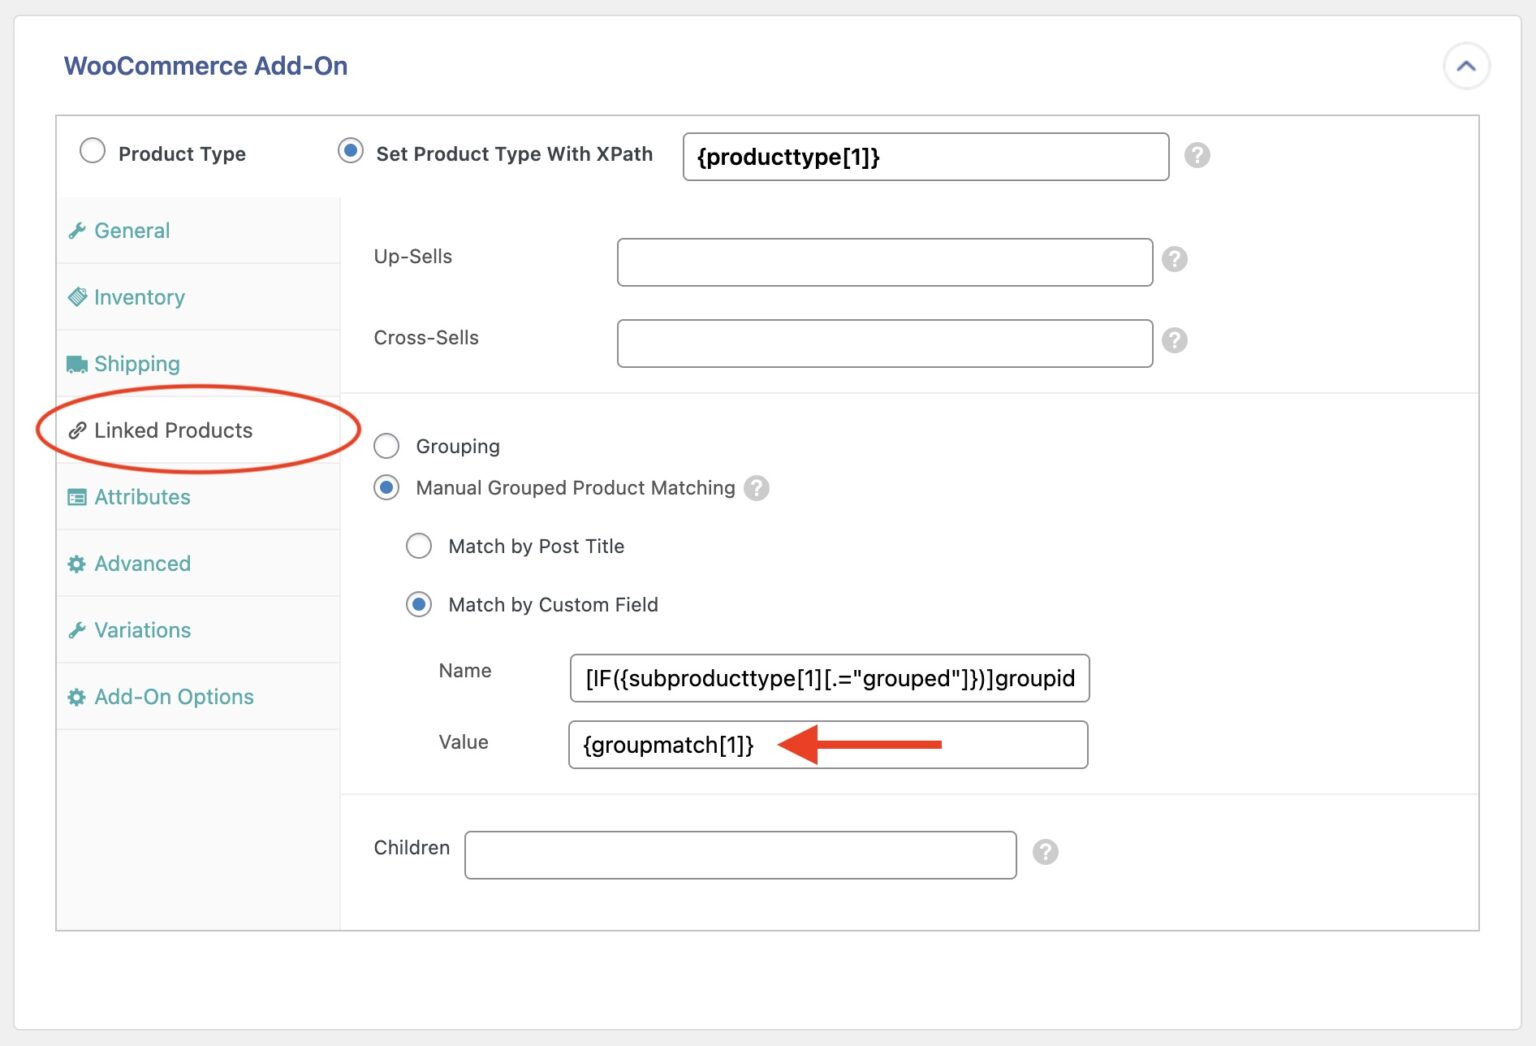Select Set Product Type With XPath
The width and height of the screenshot is (1536, 1046).
tap(350, 150)
